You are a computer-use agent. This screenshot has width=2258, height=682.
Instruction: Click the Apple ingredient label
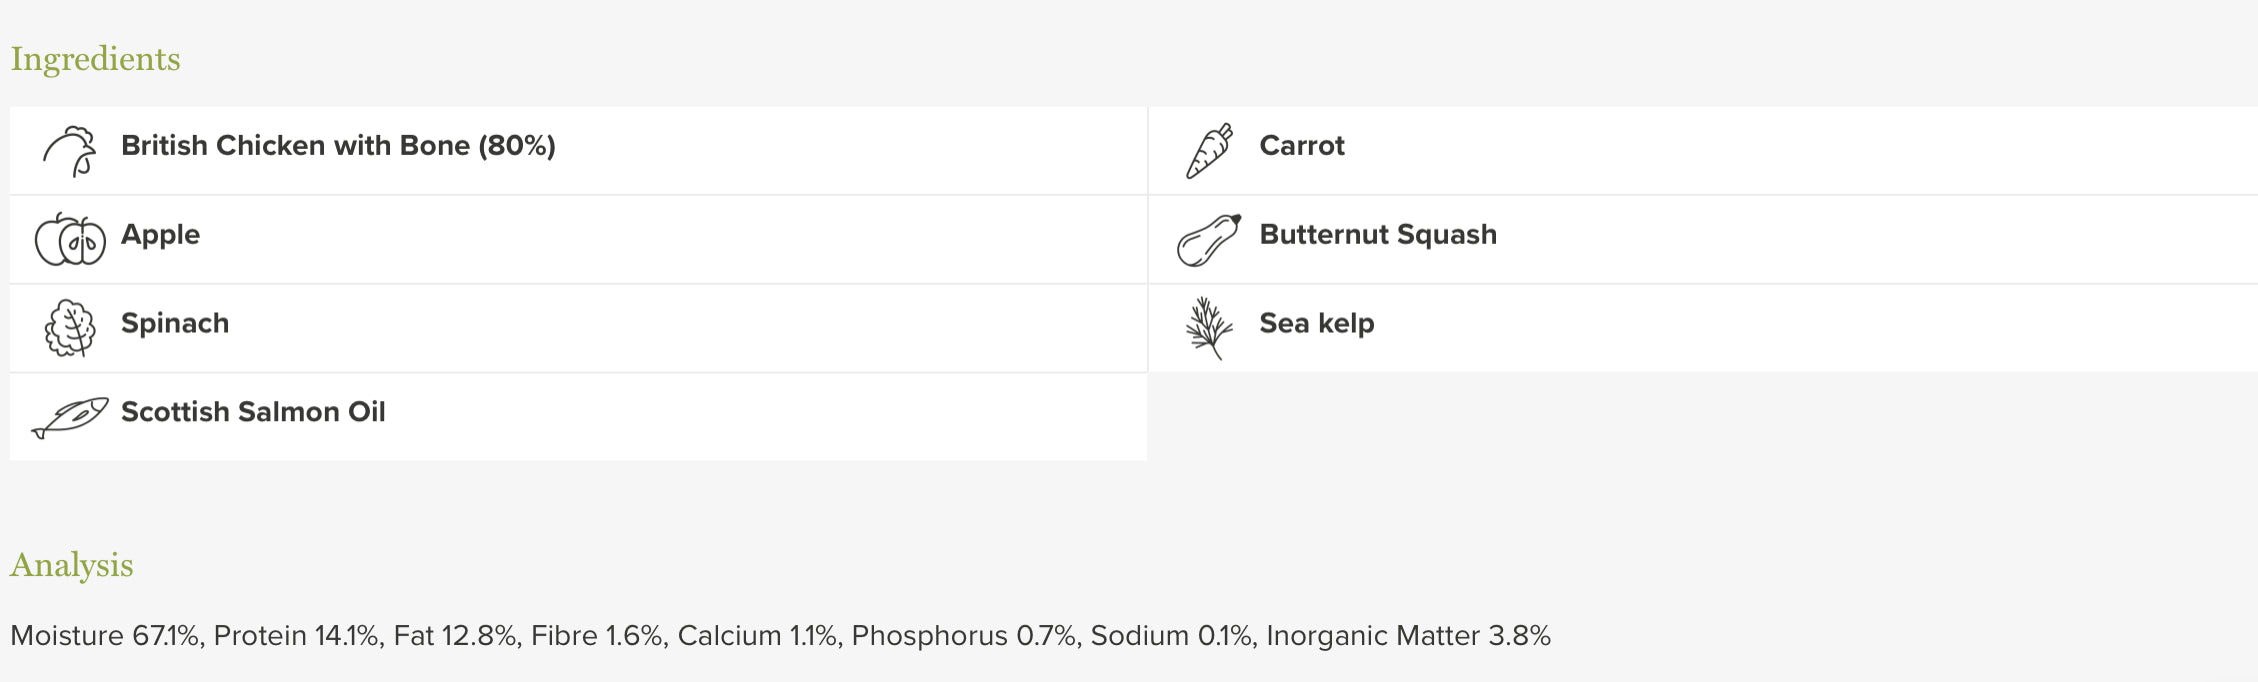(160, 235)
